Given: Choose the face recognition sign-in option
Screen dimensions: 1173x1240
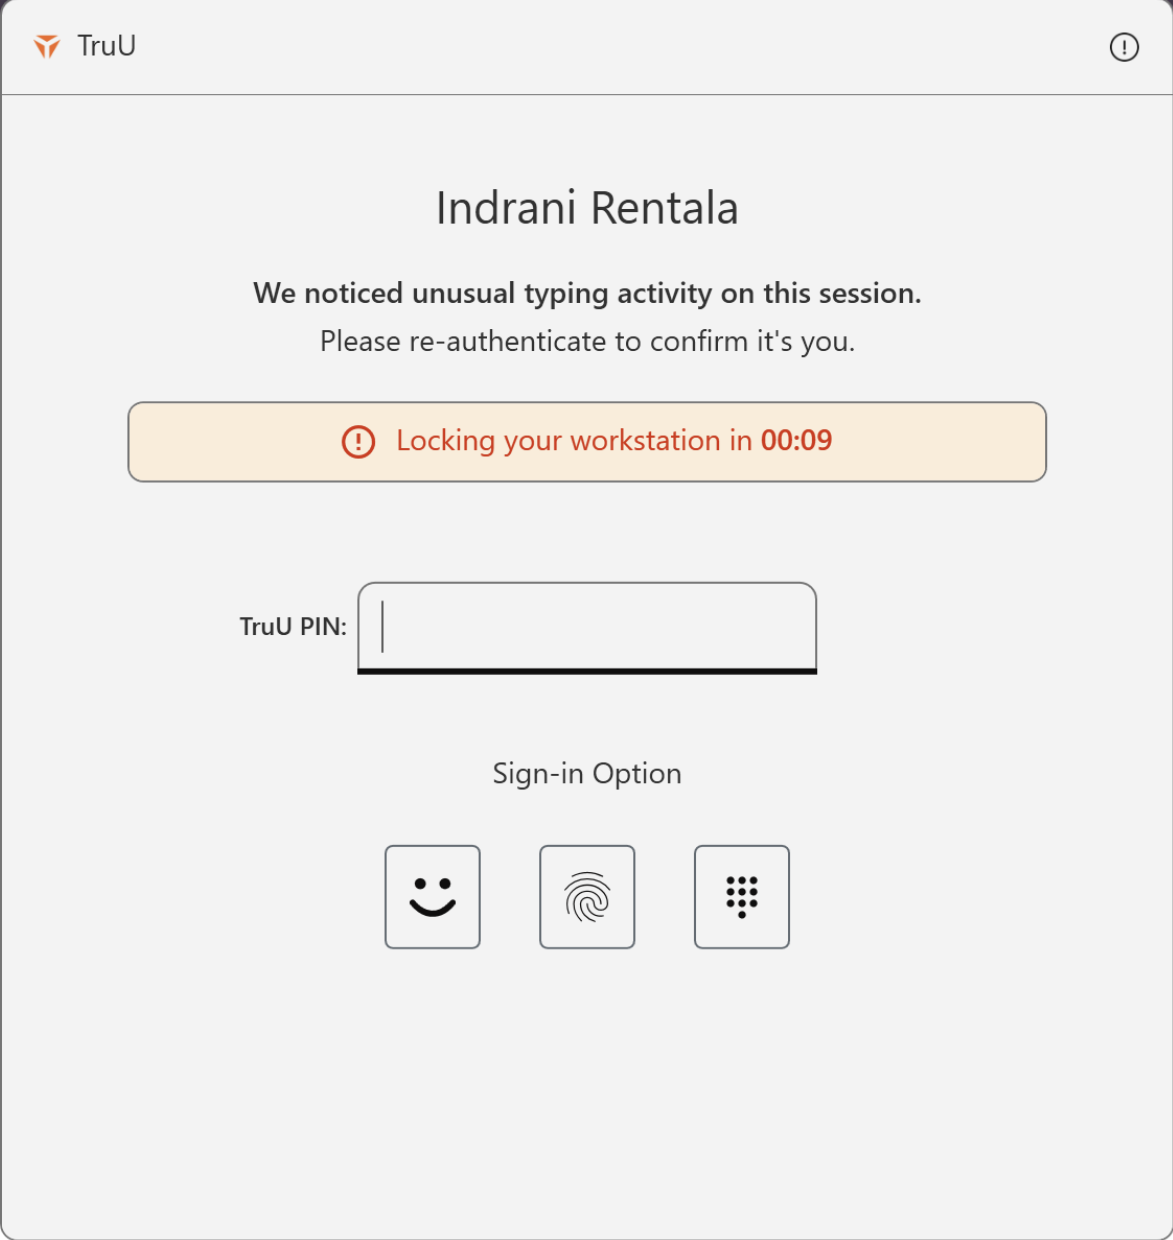Looking at the screenshot, I should pos(433,897).
